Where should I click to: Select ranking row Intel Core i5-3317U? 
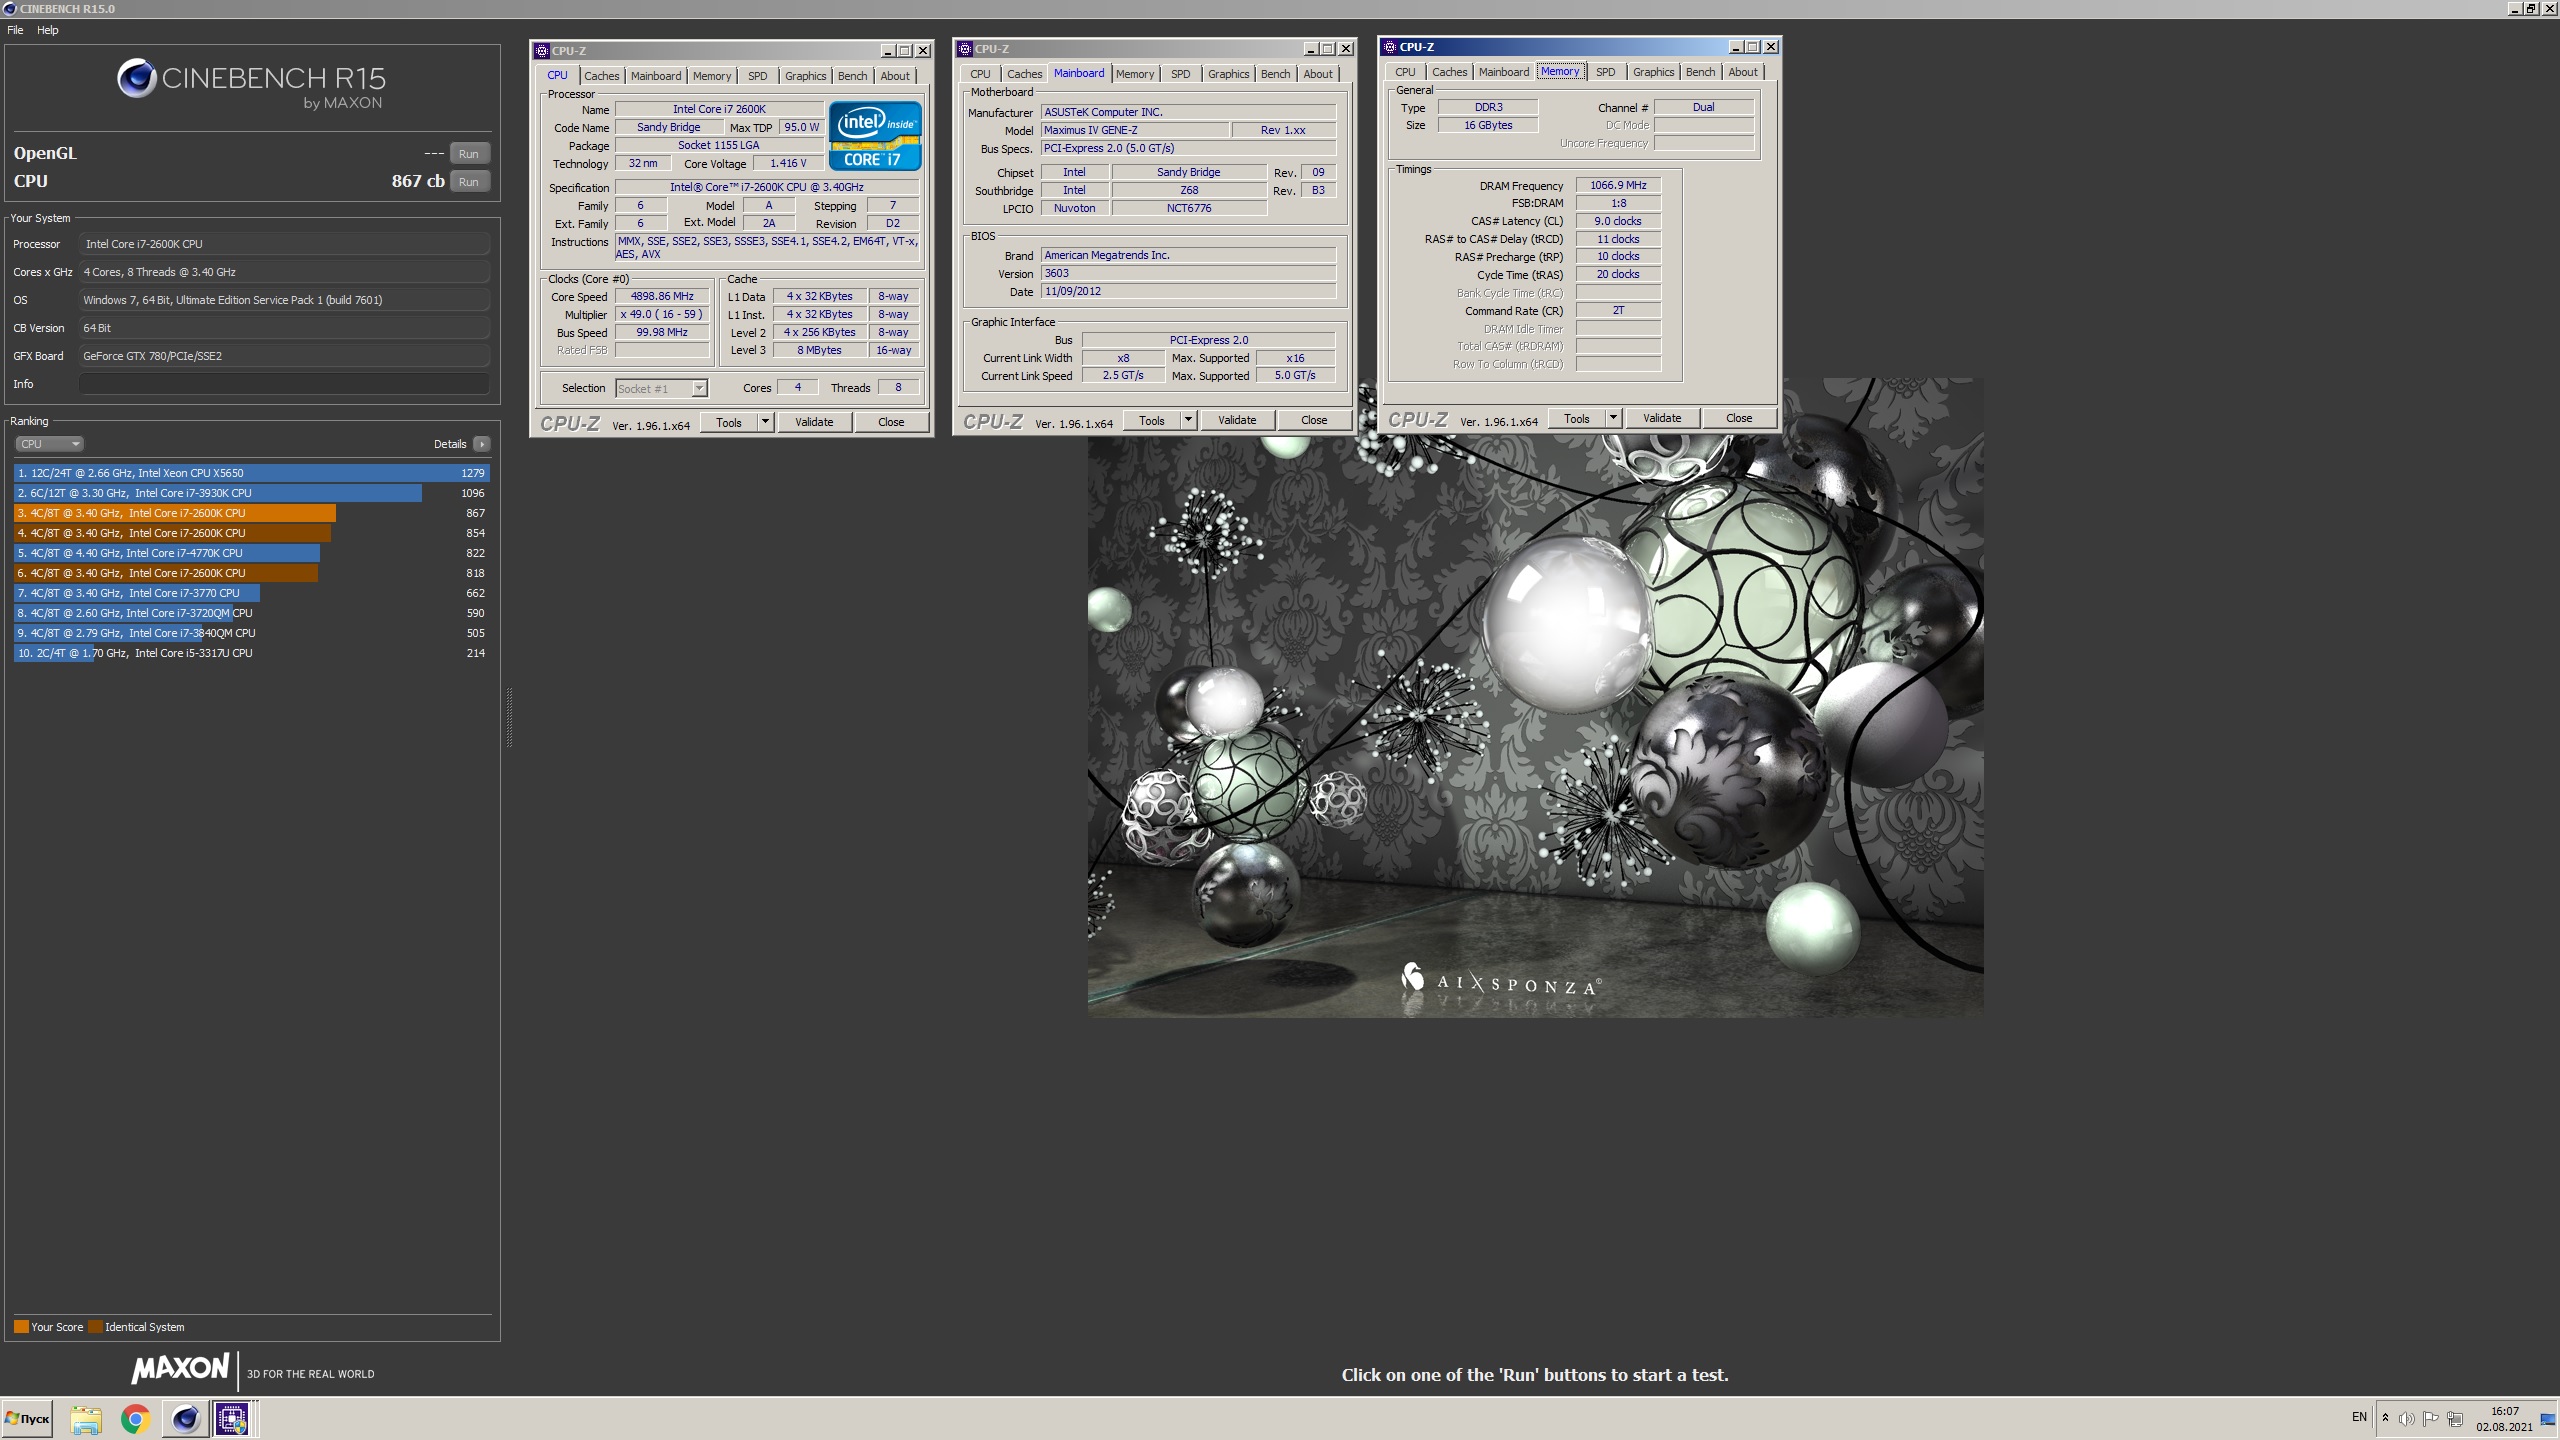(251, 653)
